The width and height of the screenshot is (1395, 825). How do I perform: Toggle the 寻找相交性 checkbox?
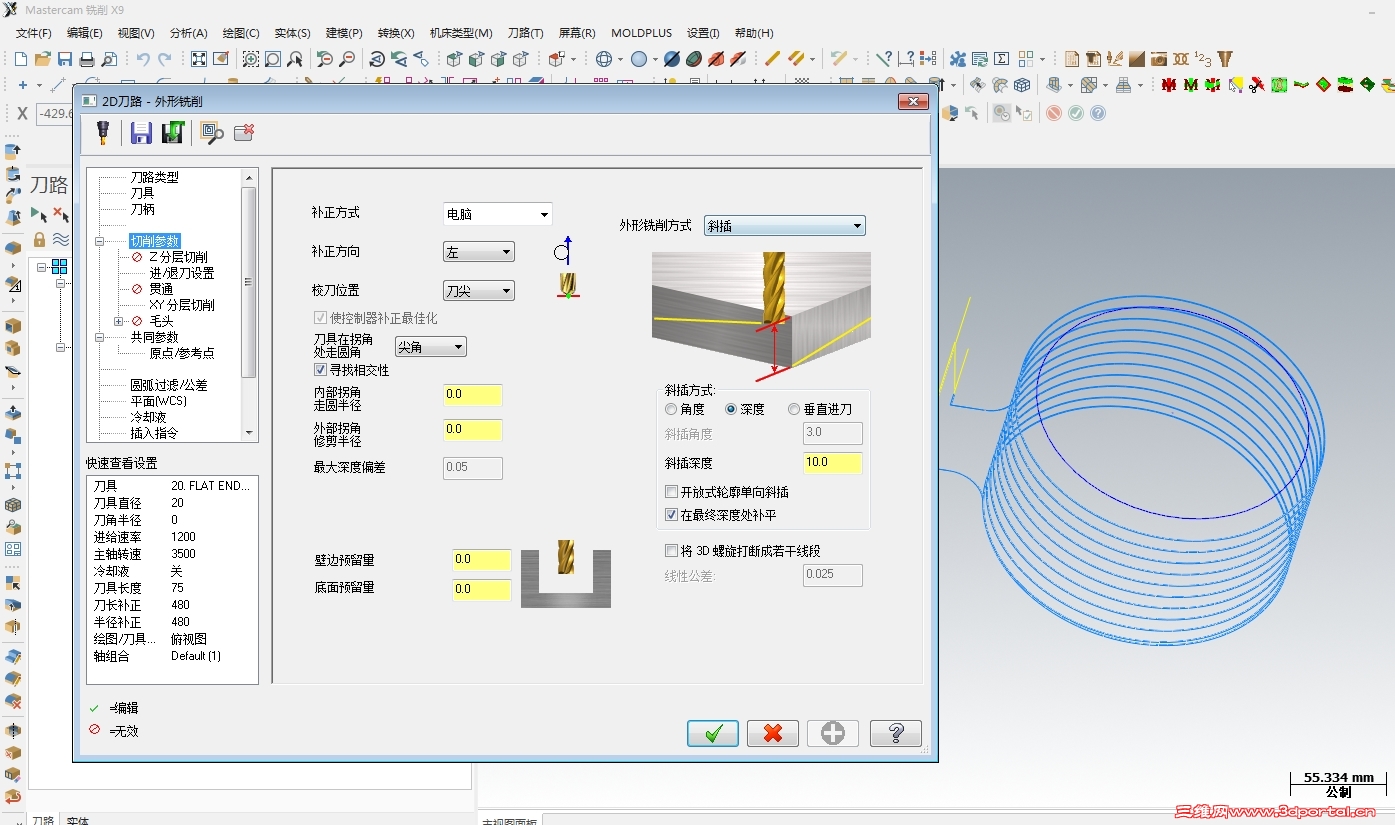coord(321,370)
